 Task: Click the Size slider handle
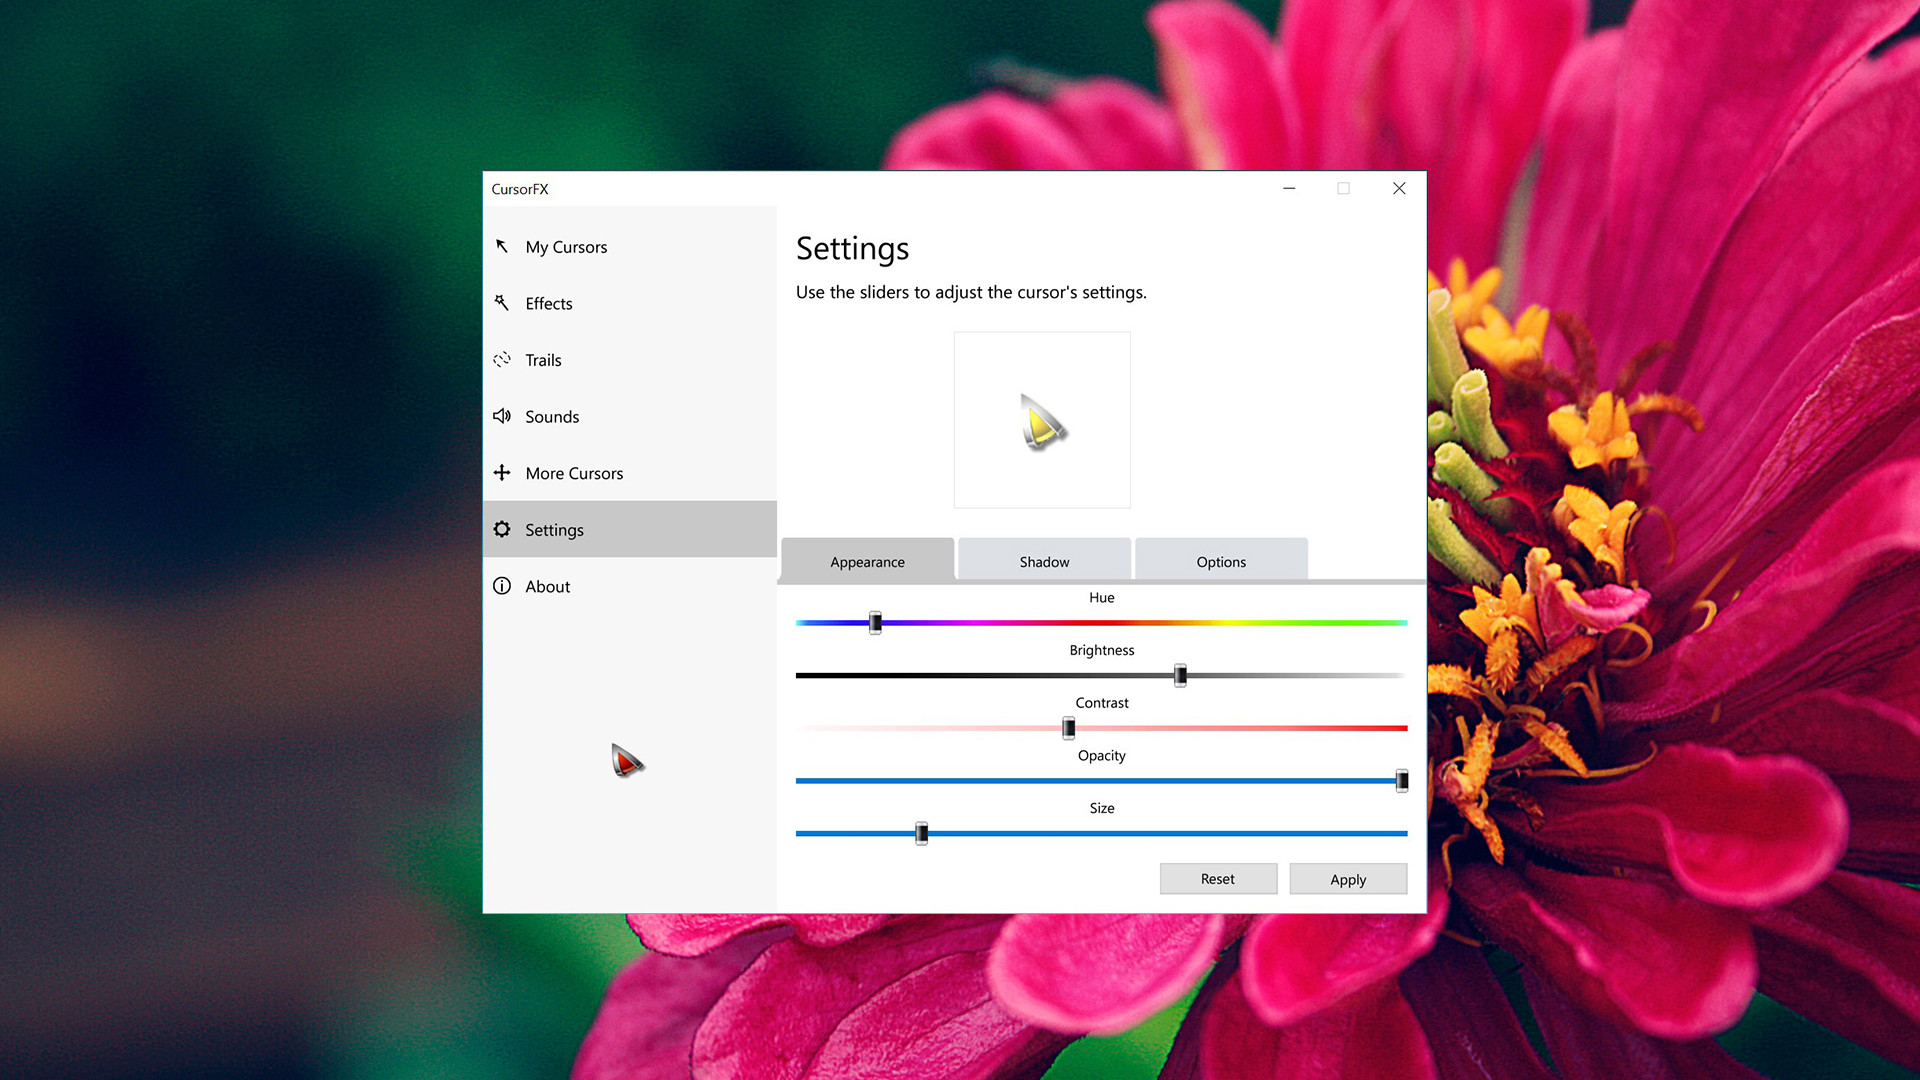point(921,833)
